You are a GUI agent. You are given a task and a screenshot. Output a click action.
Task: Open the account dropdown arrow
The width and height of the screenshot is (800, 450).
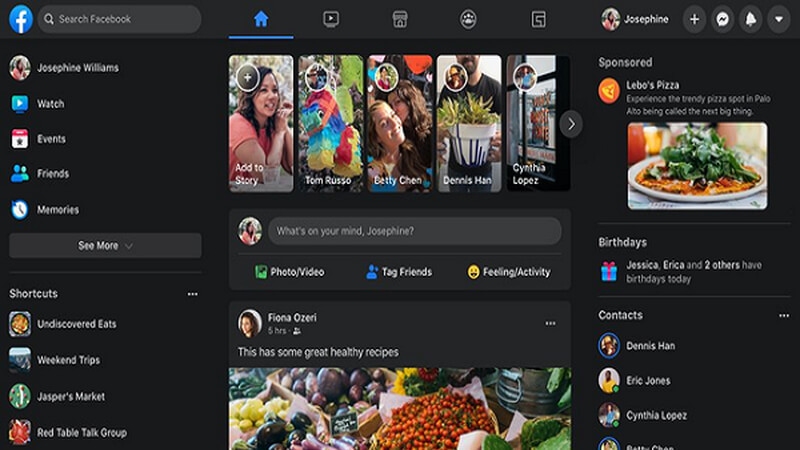point(778,19)
